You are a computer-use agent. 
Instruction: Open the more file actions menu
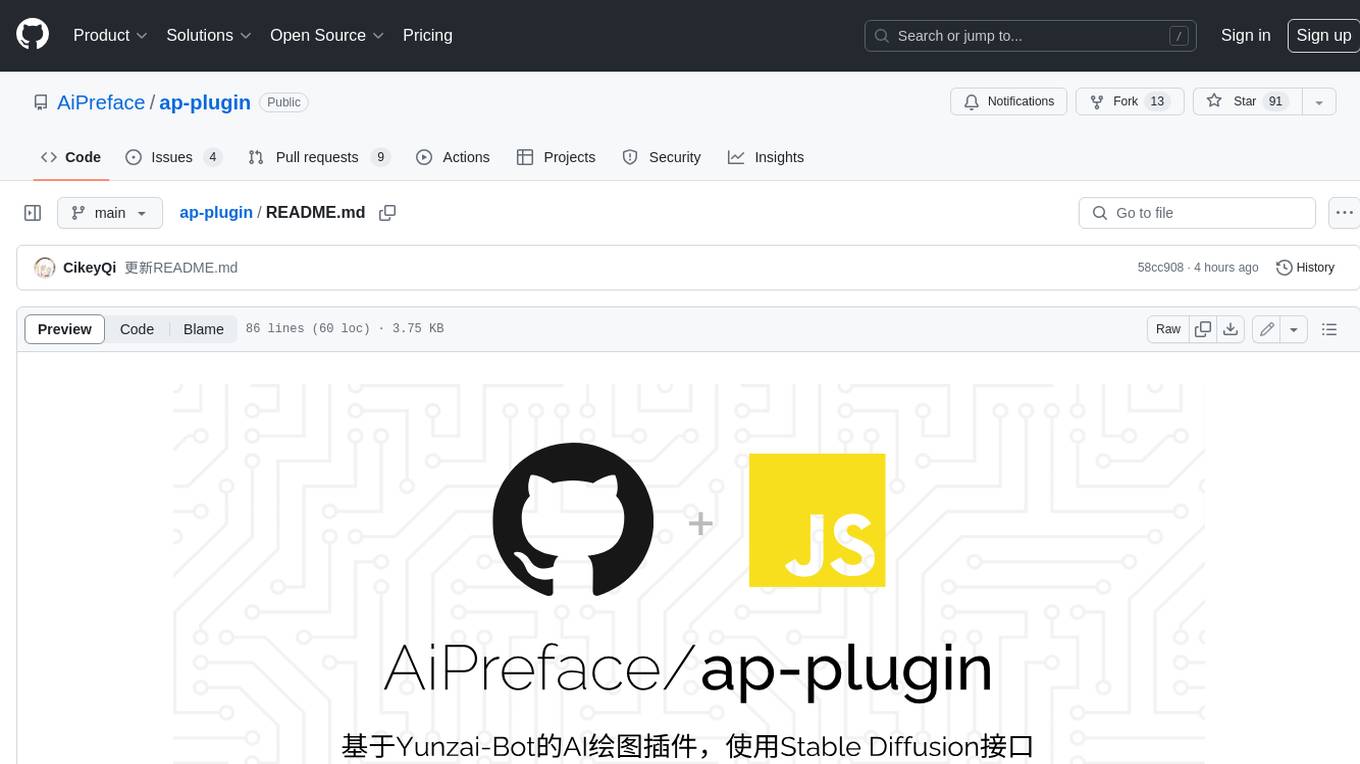(x=1344, y=213)
